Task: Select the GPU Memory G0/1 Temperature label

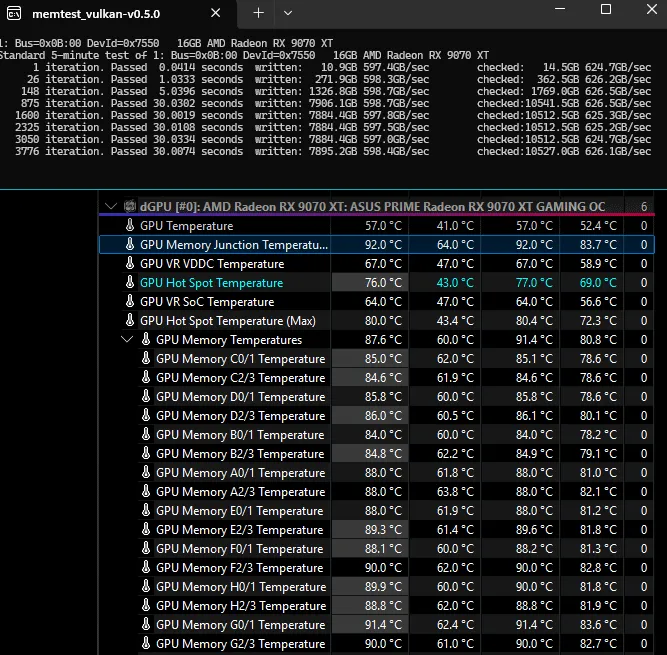Action: coord(240,625)
